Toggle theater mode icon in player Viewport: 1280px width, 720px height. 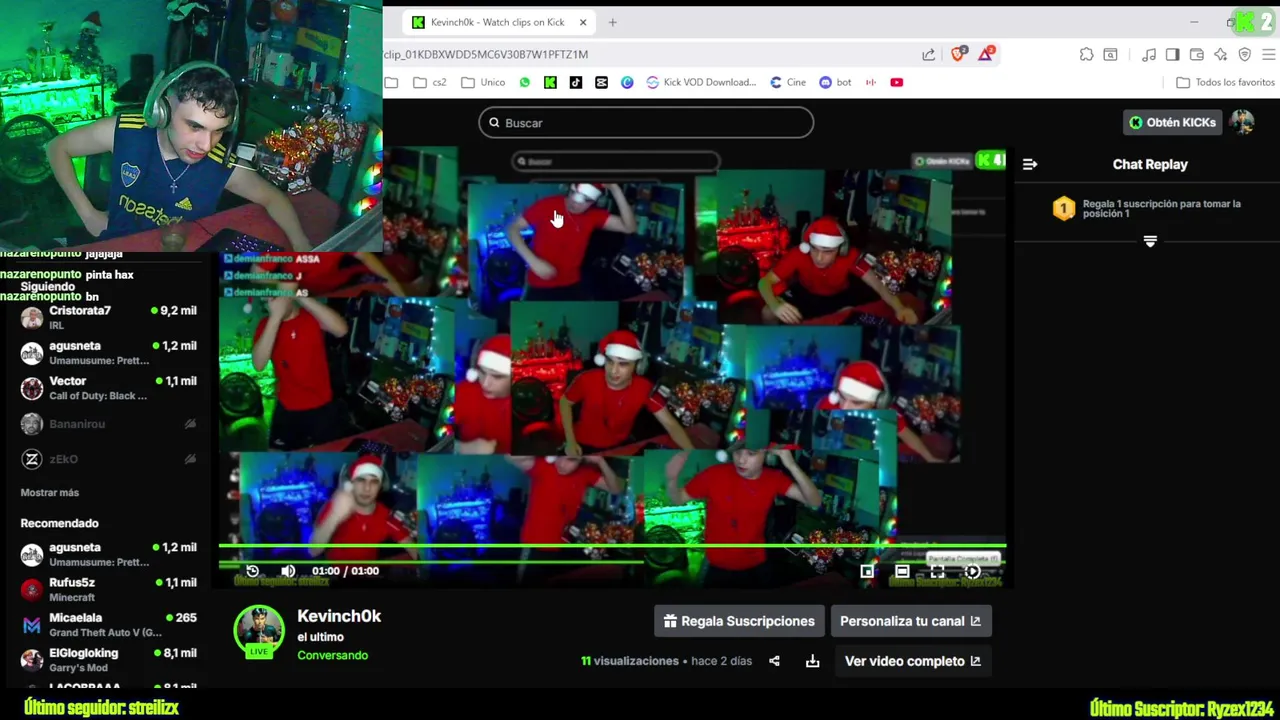(902, 571)
